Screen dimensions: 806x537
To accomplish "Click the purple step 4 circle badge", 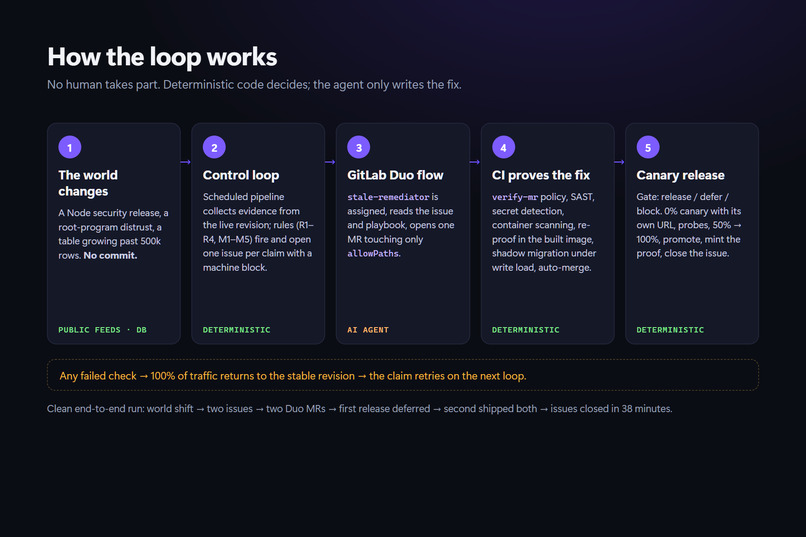I will pyautogui.click(x=504, y=147).
